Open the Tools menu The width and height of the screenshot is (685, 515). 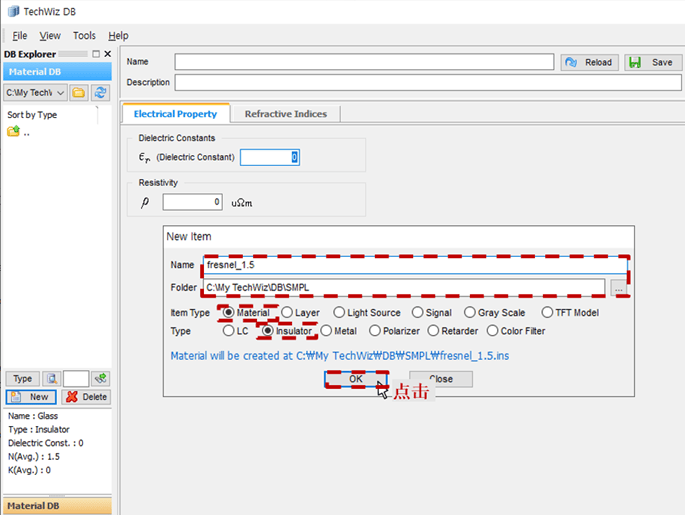click(x=84, y=35)
